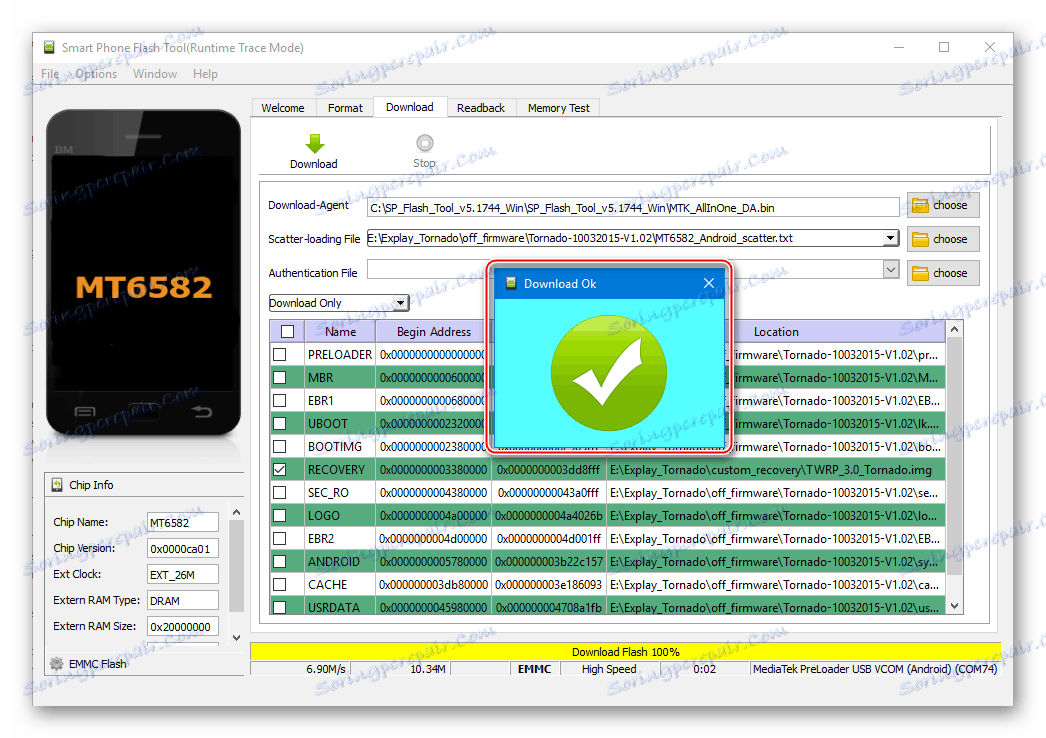Screen dimensions: 1046x738
Task: Click the Download Ok dialog title icon
Action: [x=511, y=283]
